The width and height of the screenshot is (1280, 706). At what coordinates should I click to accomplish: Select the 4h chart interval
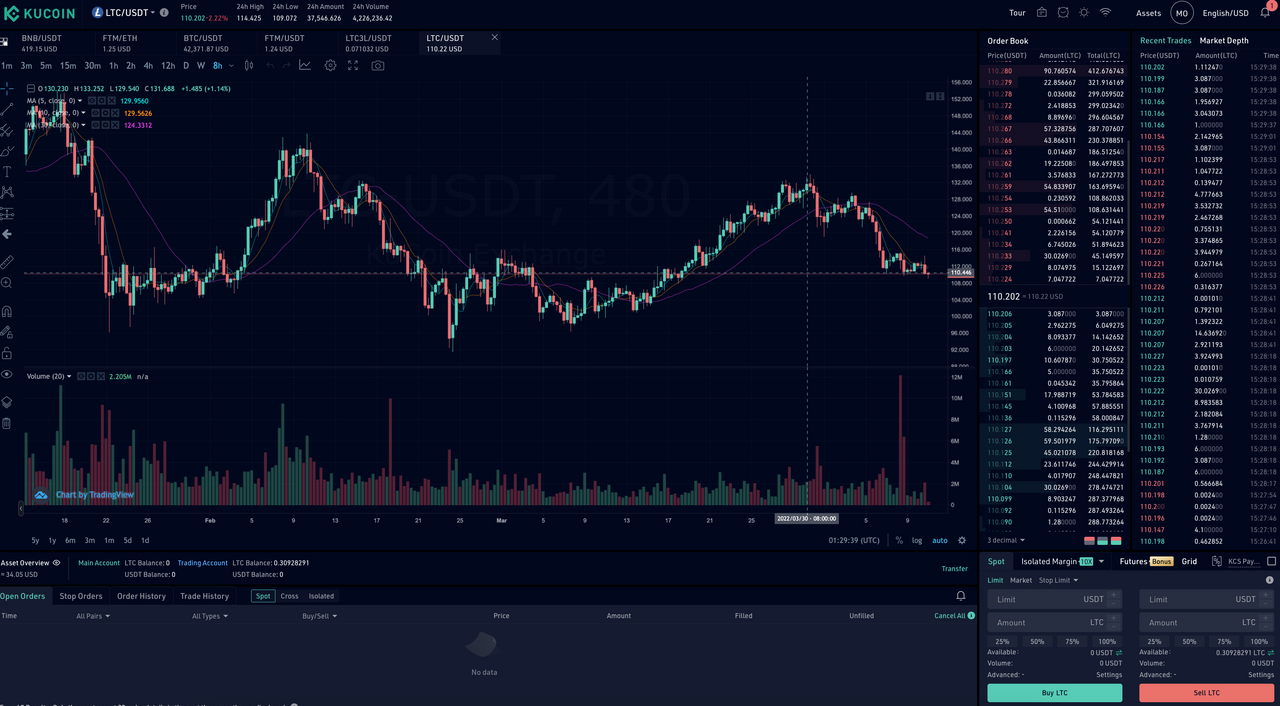pyautogui.click(x=148, y=65)
